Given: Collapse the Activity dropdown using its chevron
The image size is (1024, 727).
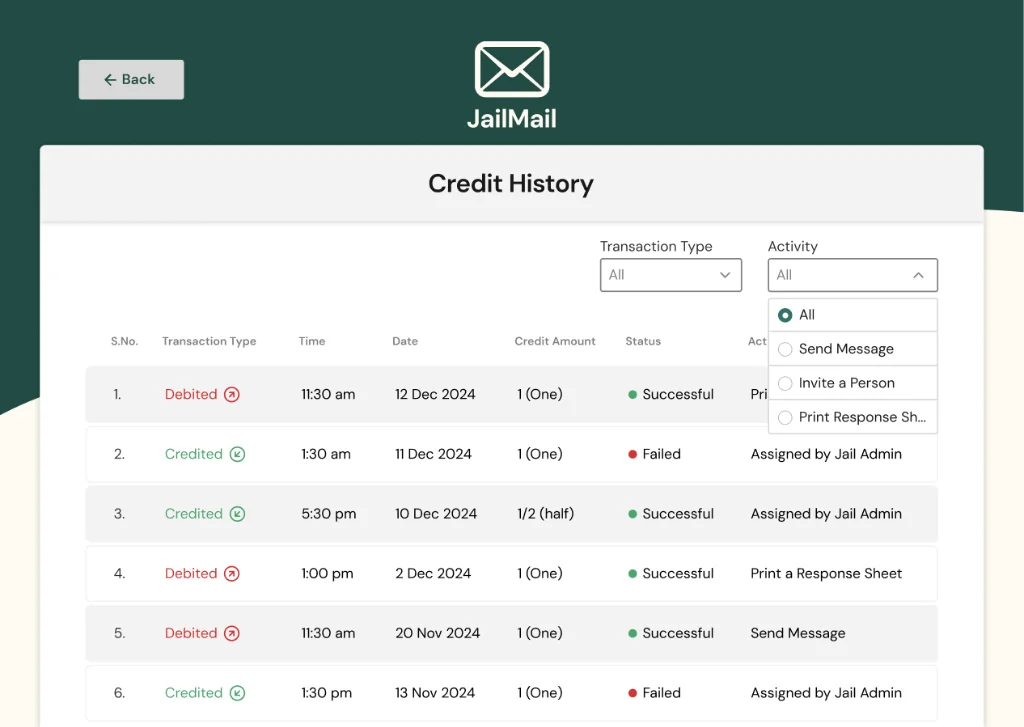Looking at the screenshot, I should pos(918,275).
